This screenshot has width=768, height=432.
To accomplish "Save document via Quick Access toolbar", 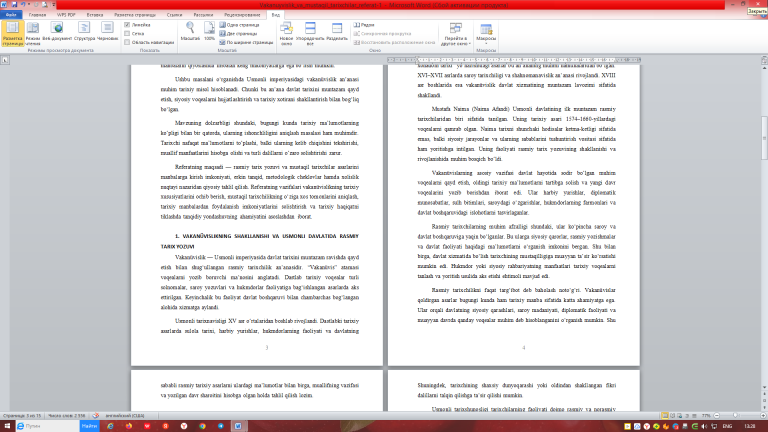I will (x=14, y=4).
